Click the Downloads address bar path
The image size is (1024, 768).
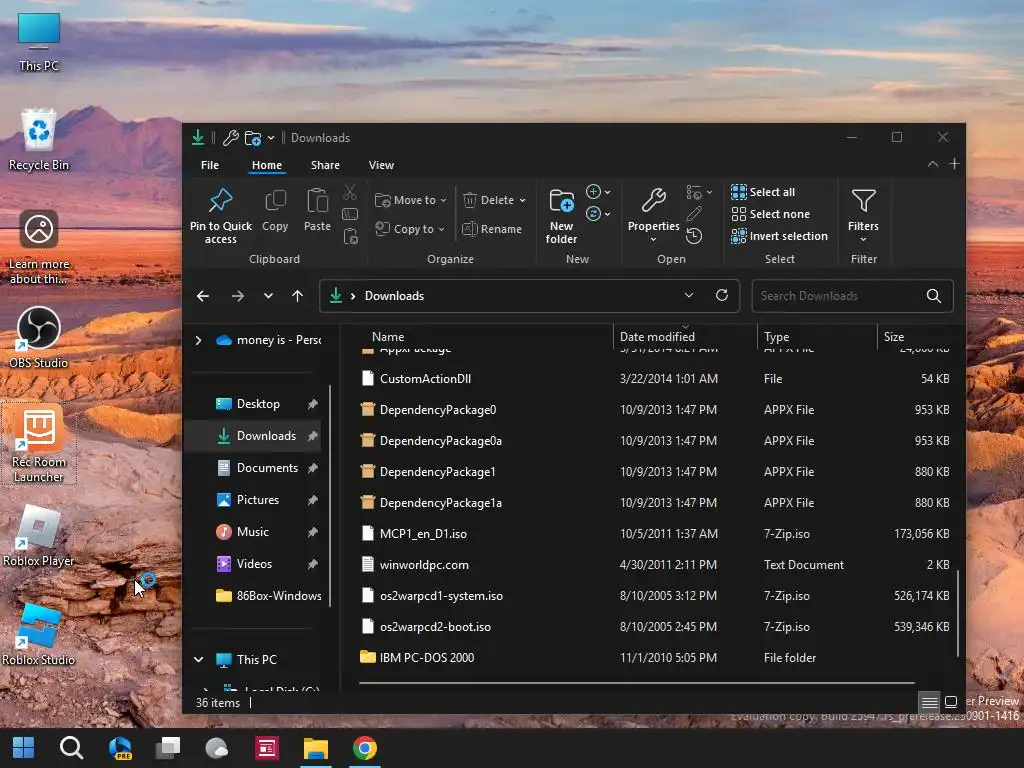(x=394, y=296)
